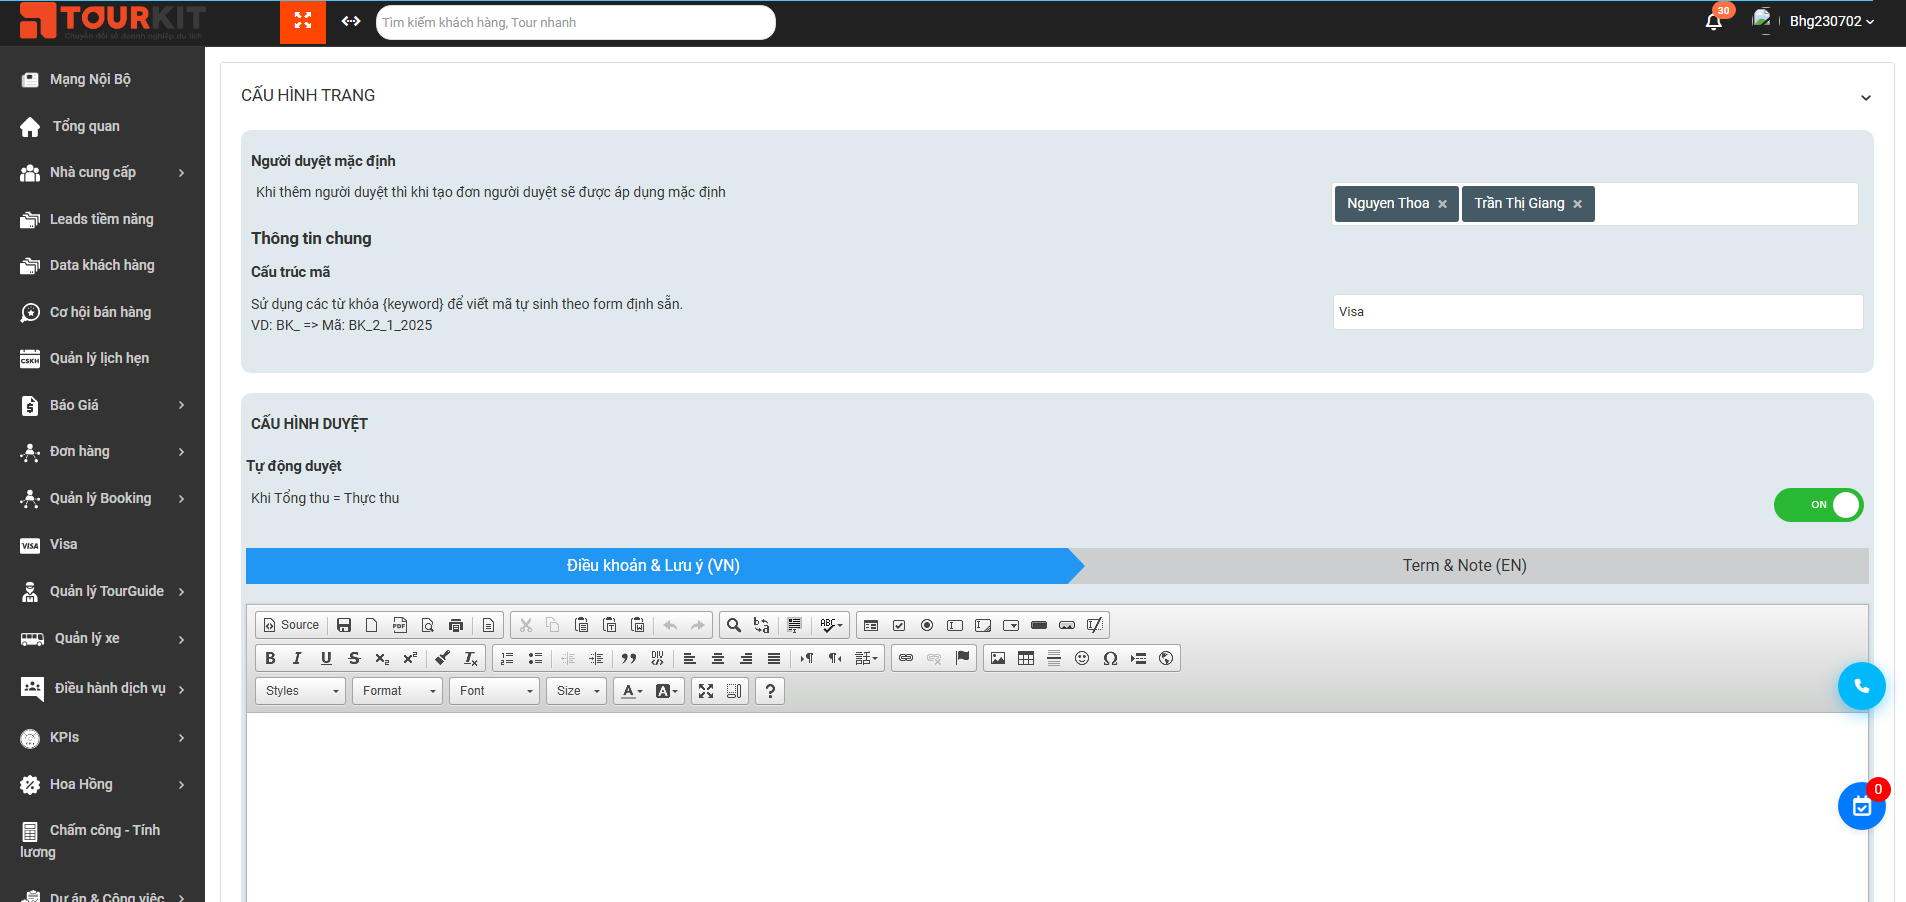Click the Save icon in editor toolbar

(344, 625)
